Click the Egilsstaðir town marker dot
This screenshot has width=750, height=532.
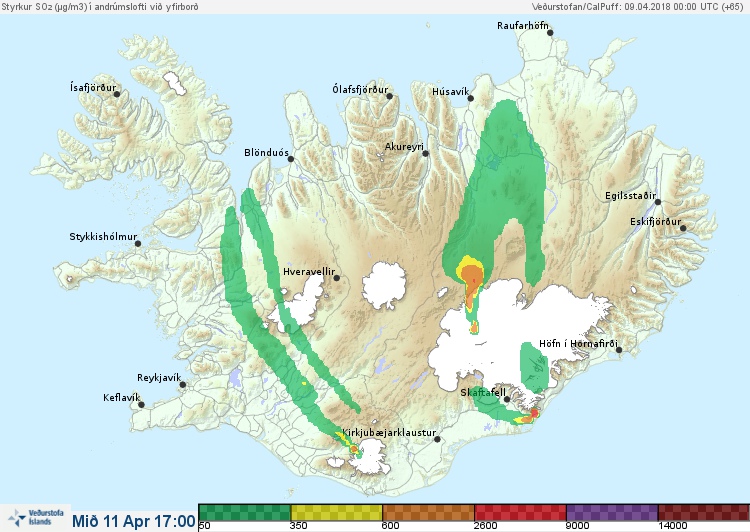[x=658, y=202]
